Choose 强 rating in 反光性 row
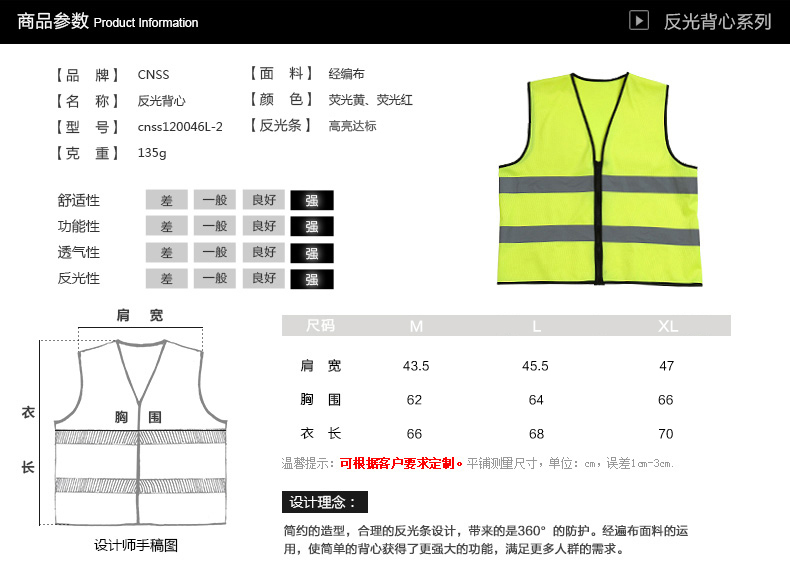Image resolution: width=790 pixels, height=563 pixels. pyautogui.click(x=312, y=279)
